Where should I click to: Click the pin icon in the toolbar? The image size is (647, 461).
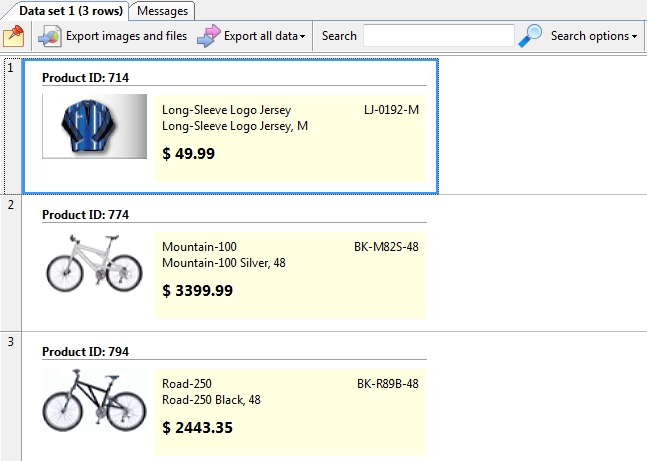pos(13,36)
